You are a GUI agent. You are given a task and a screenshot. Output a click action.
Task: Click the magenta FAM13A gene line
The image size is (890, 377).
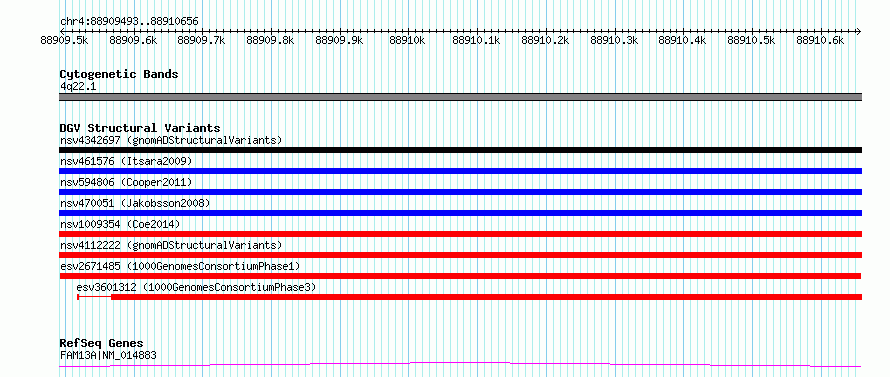460,365
